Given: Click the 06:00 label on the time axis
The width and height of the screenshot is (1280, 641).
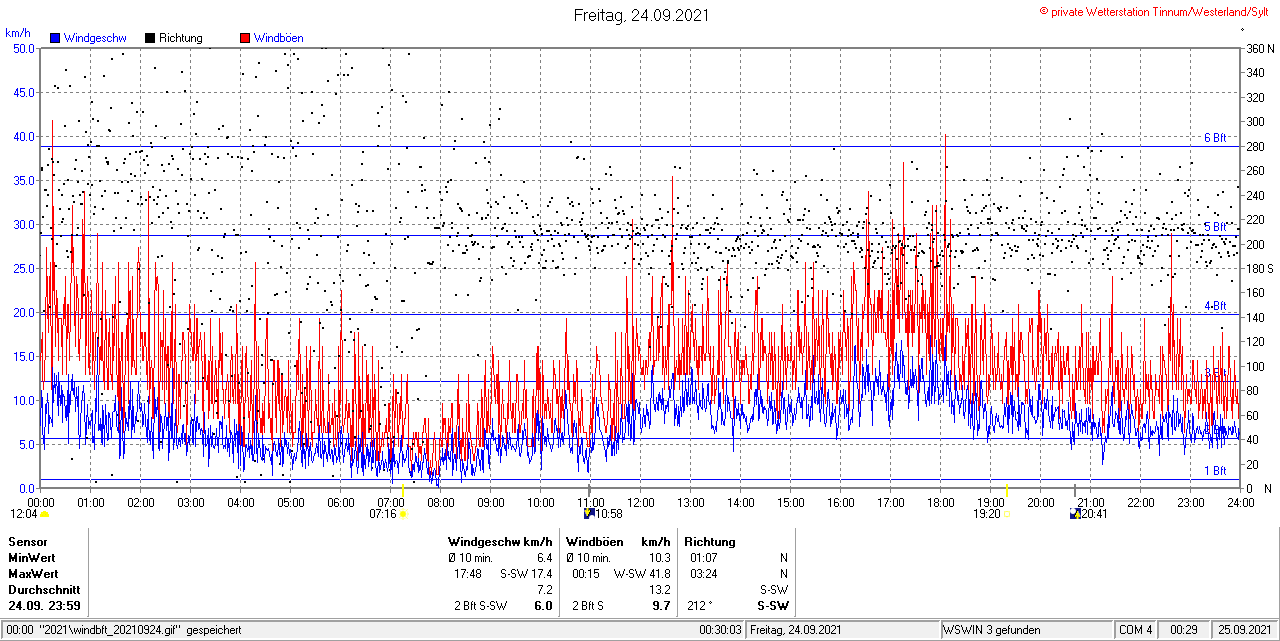Looking at the screenshot, I should click(340, 502).
